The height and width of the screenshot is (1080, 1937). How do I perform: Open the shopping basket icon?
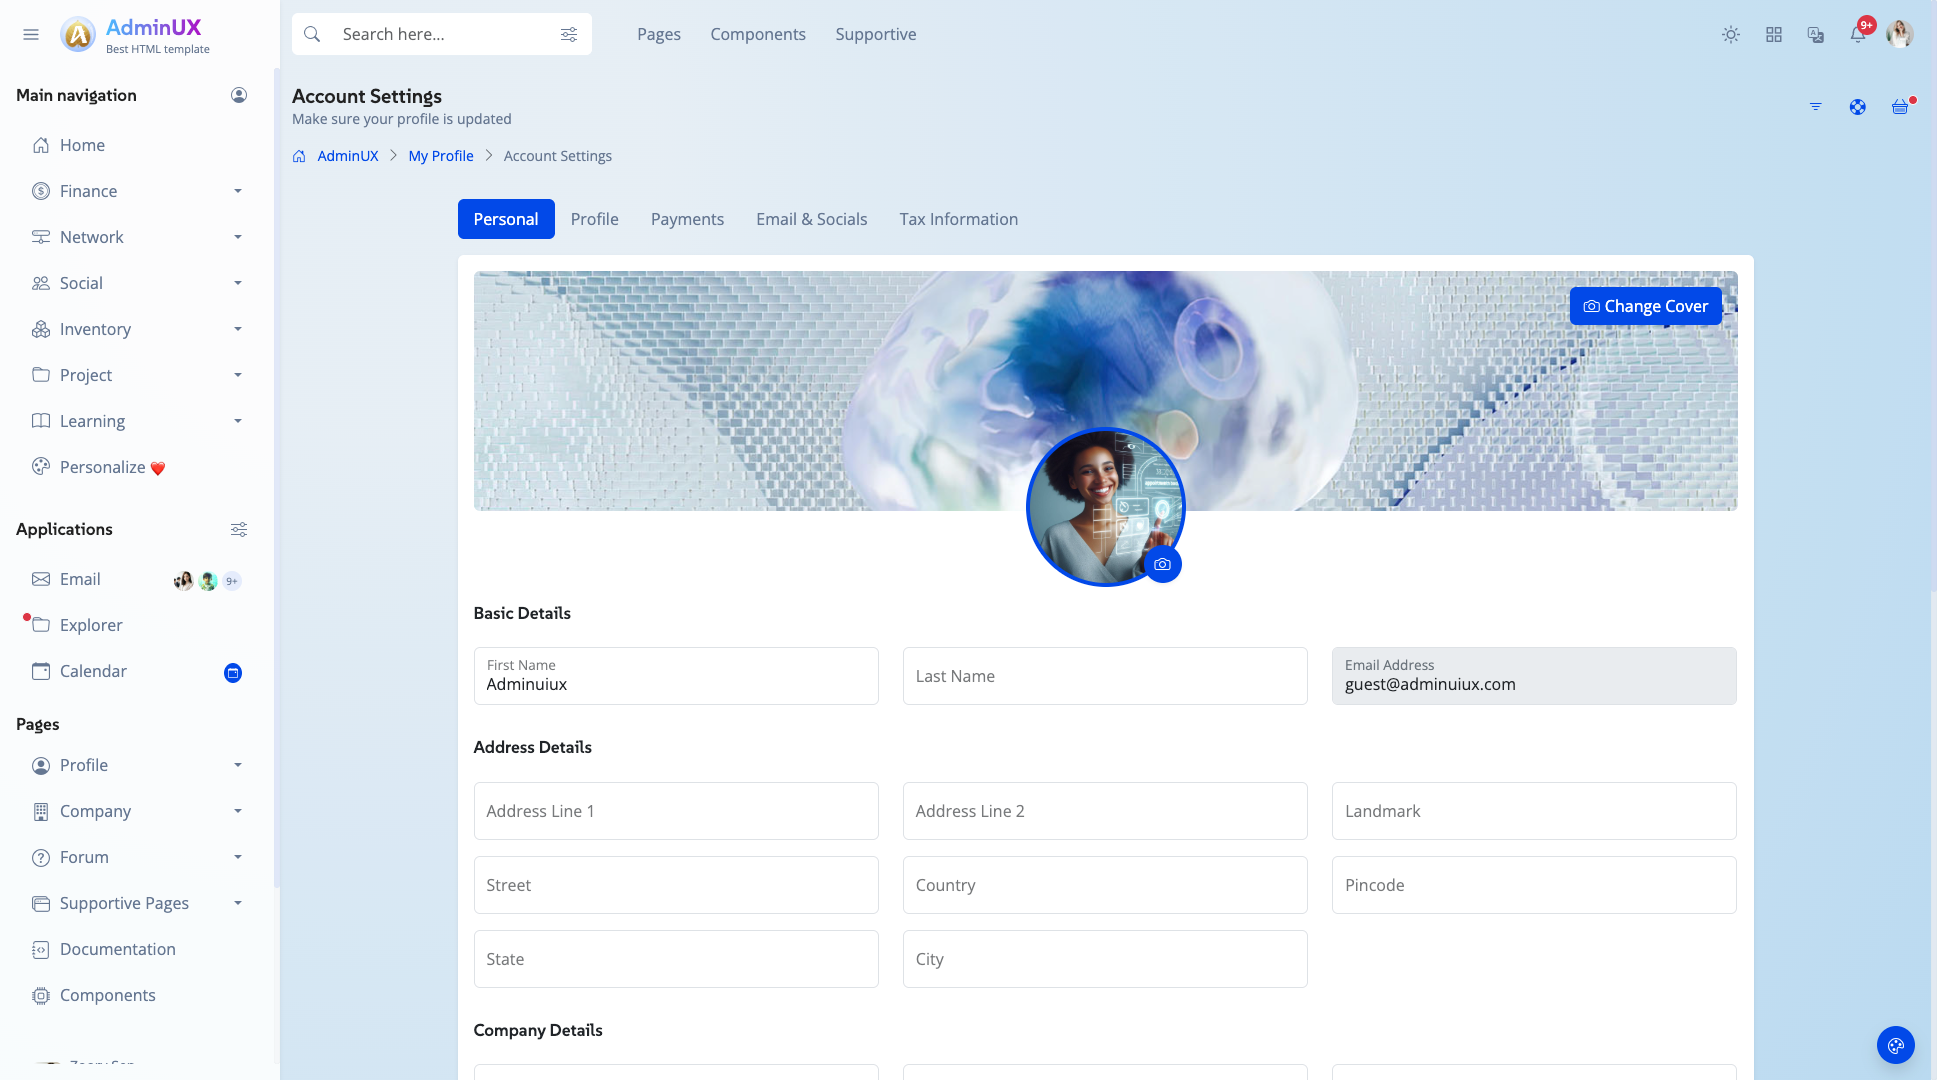pos(1900,107)
